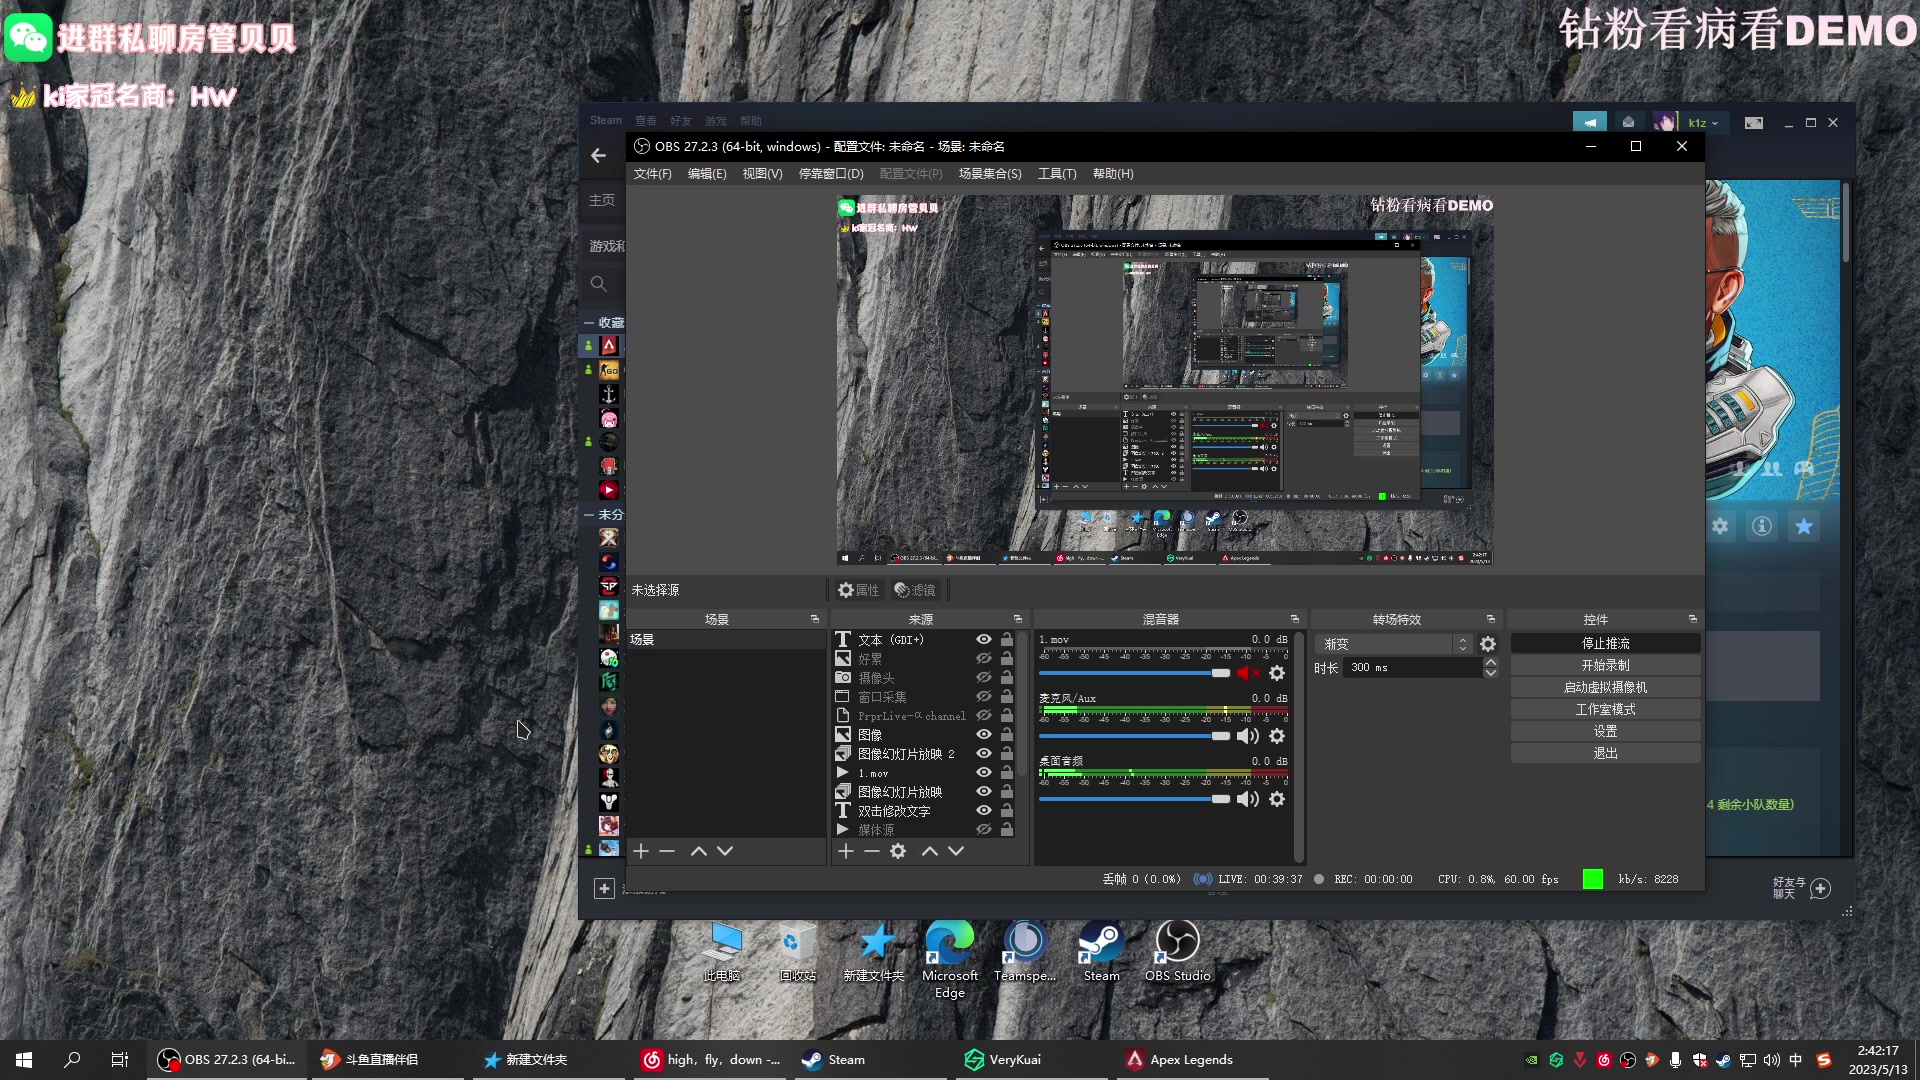
Task: Open the 工具(T) menu
Action: [x=1057, y=174]
